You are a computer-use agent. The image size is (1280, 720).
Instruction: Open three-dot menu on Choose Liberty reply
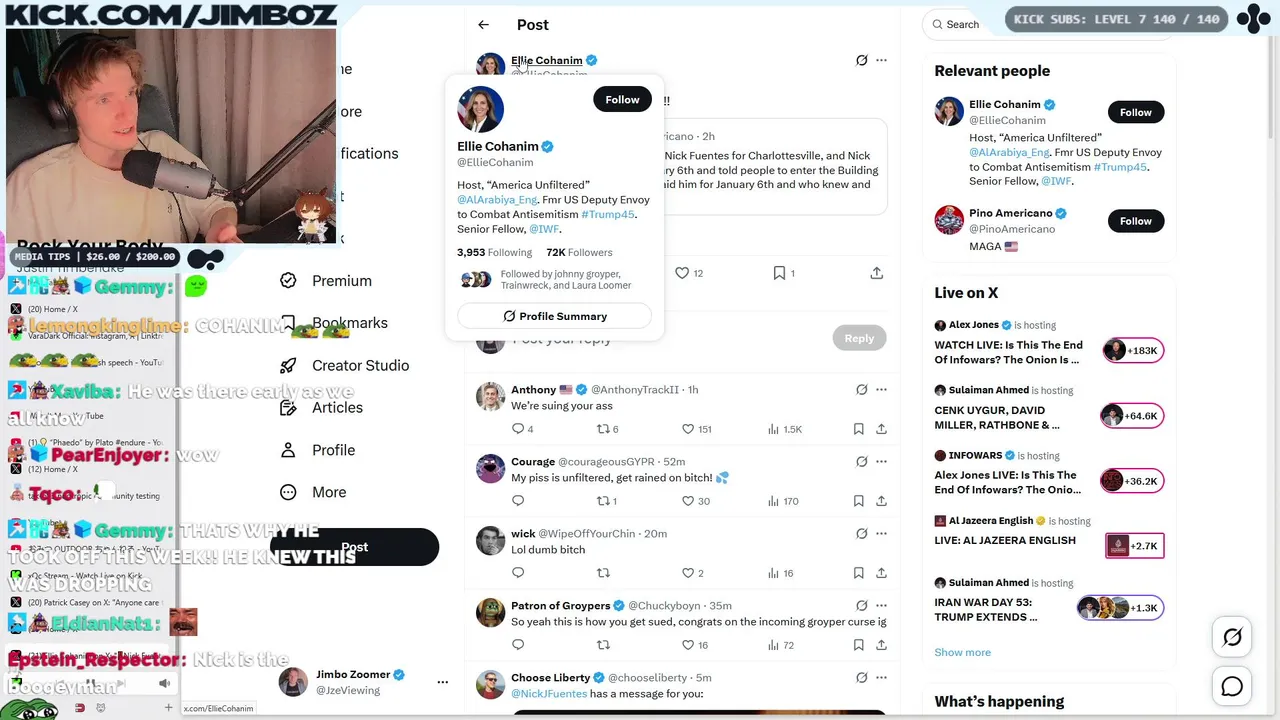tap(881, 677)
